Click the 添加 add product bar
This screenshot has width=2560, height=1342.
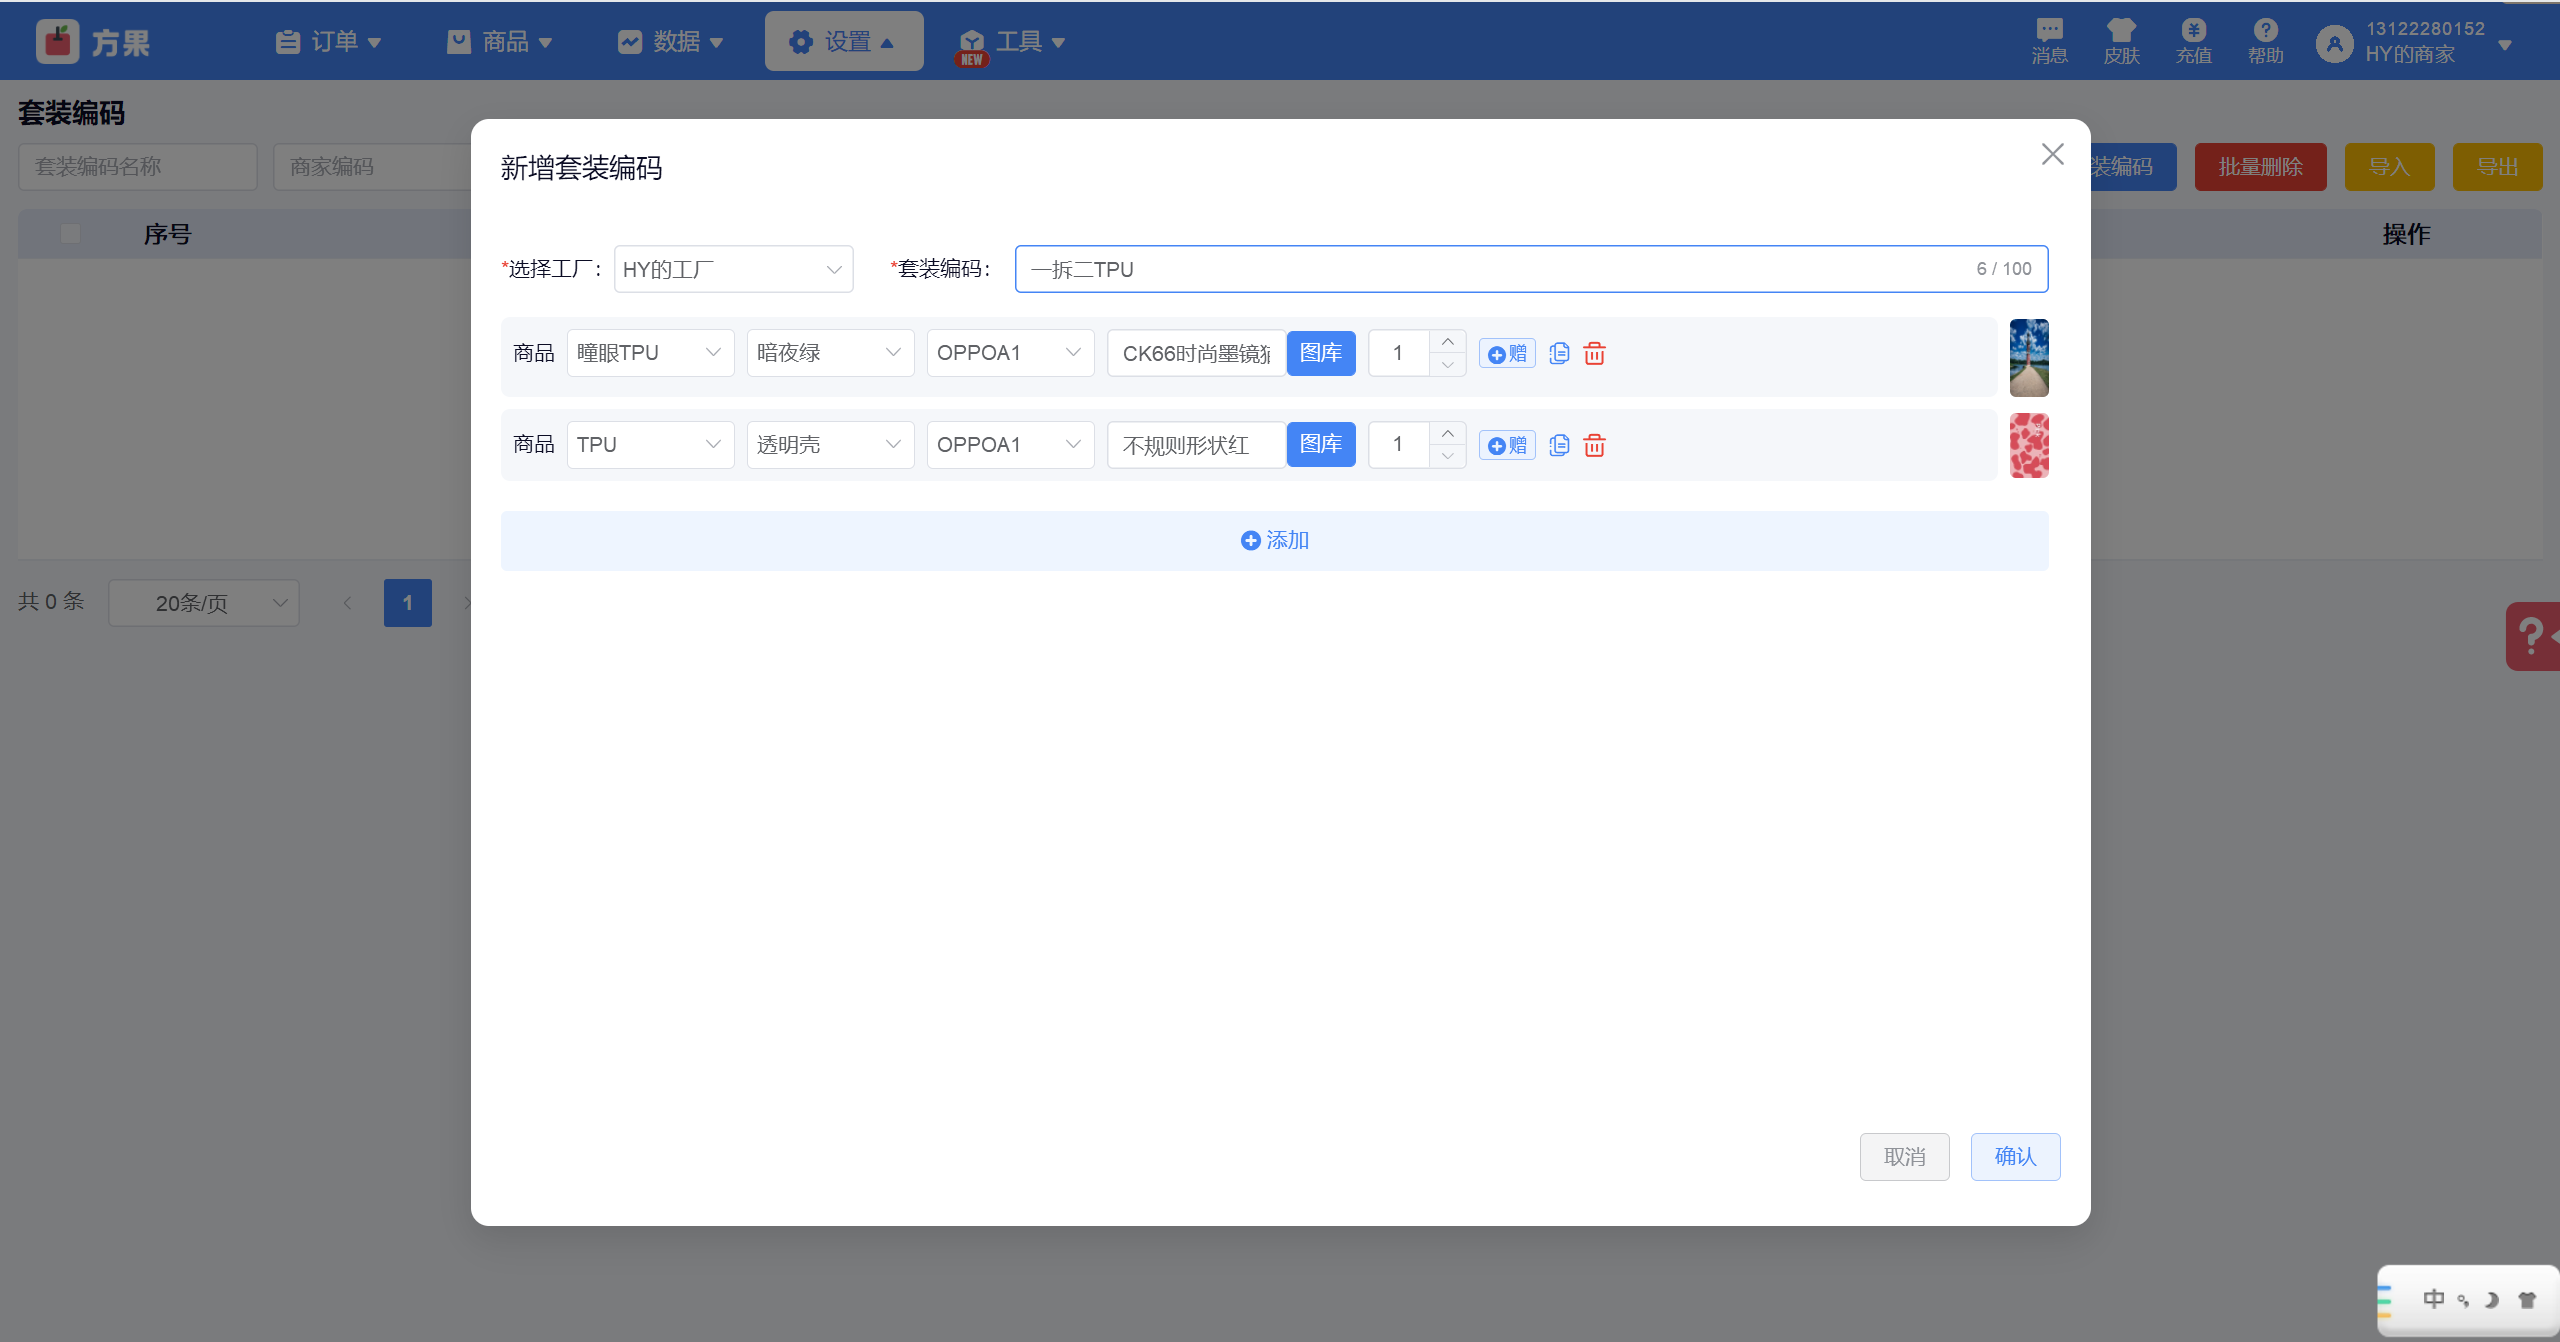[x=1274, y=541]
